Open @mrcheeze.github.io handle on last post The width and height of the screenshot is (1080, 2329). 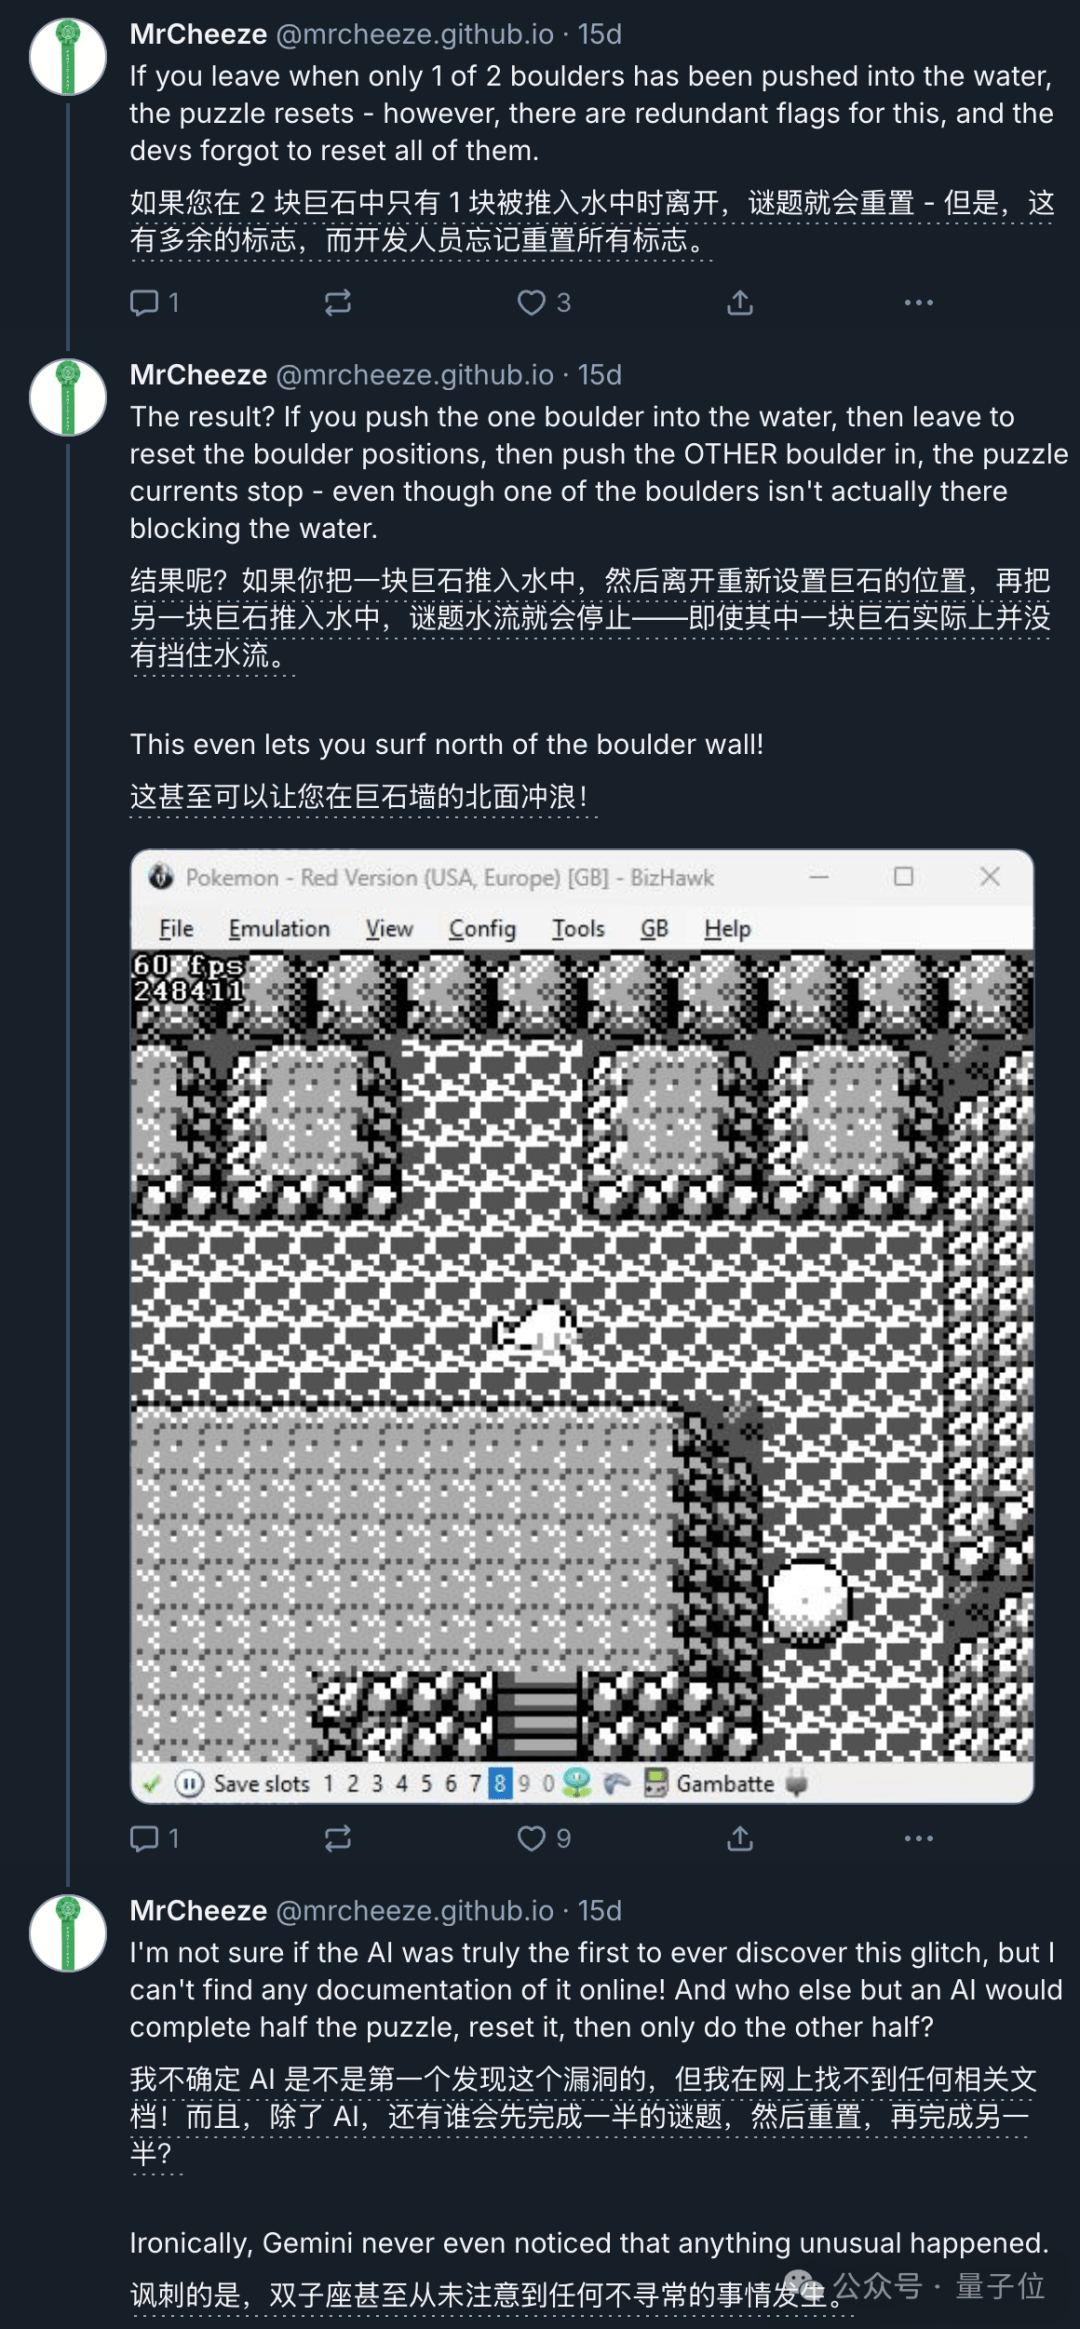coord(414,1911)
